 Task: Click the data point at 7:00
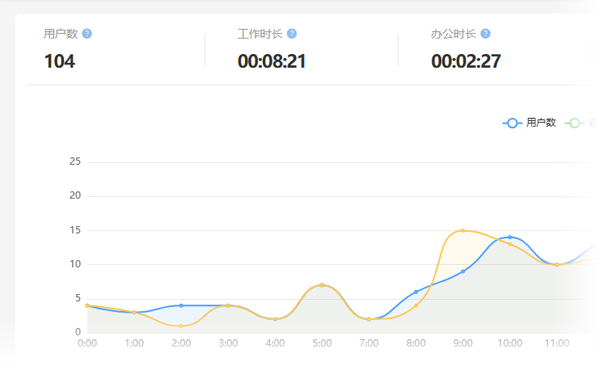point(369,319)
